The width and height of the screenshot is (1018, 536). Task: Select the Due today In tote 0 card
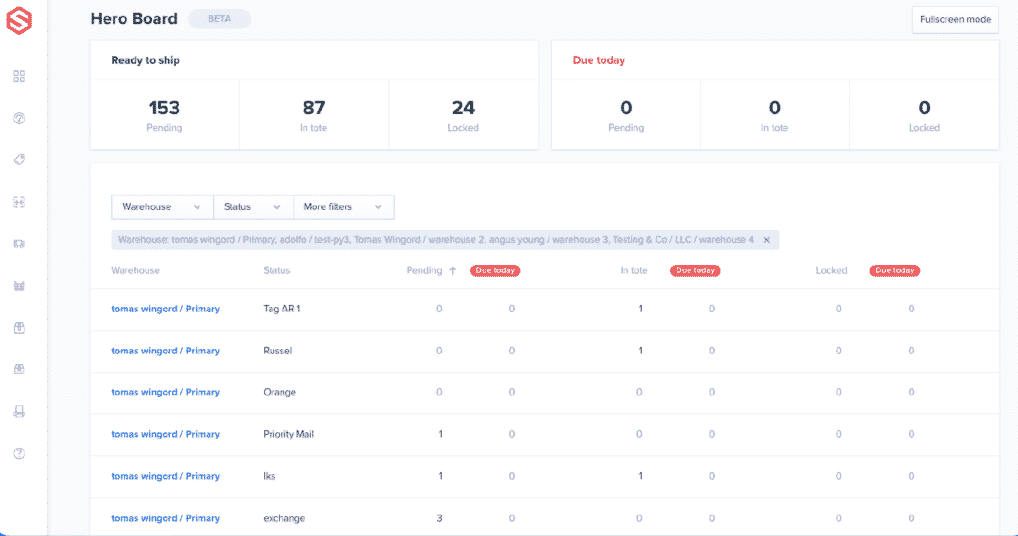(775, 115)
